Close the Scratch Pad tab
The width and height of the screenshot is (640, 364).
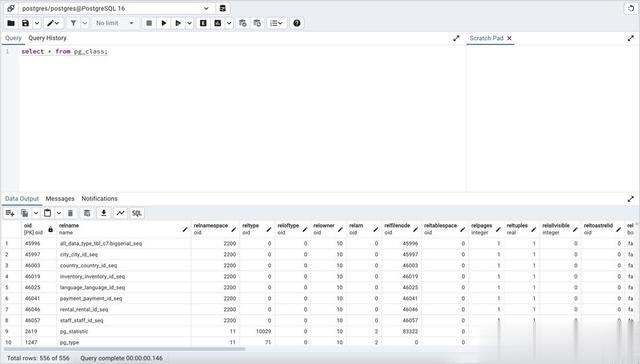tap(509, 38)
